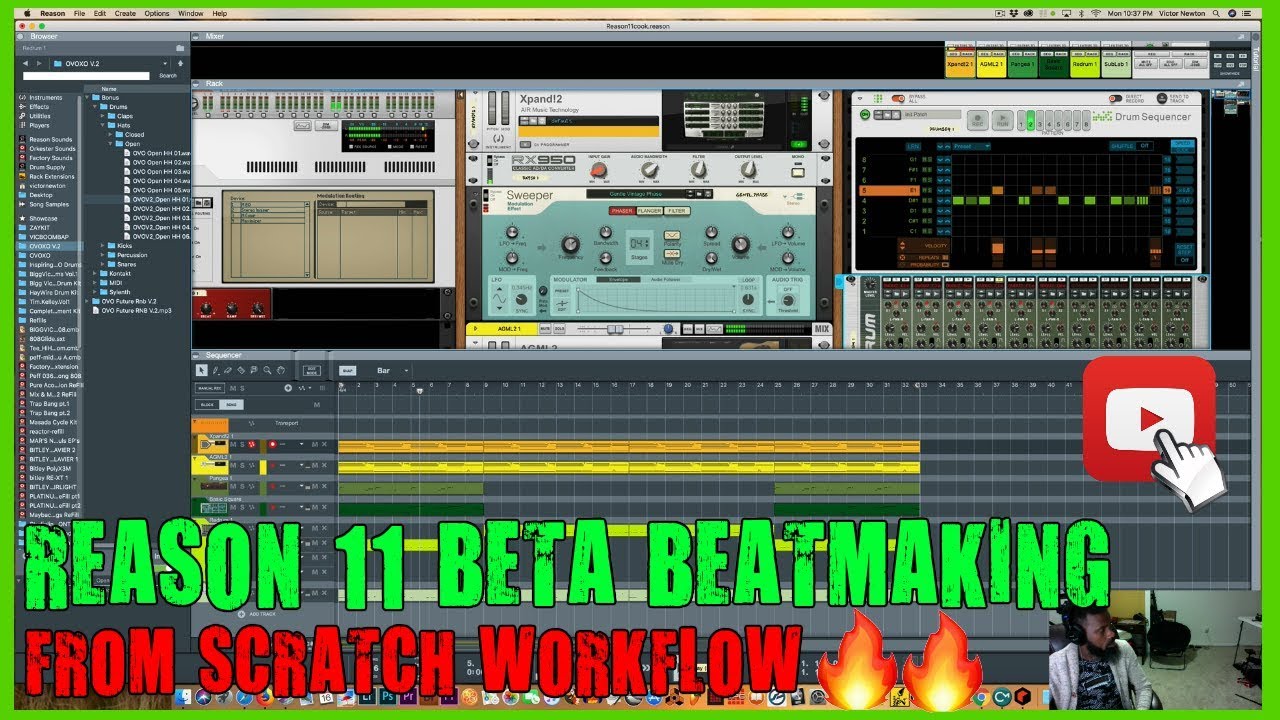Select the Flanger mode tab in Sweeper
The height and width of the screenshot is (720, 1280).
point(650,211)
